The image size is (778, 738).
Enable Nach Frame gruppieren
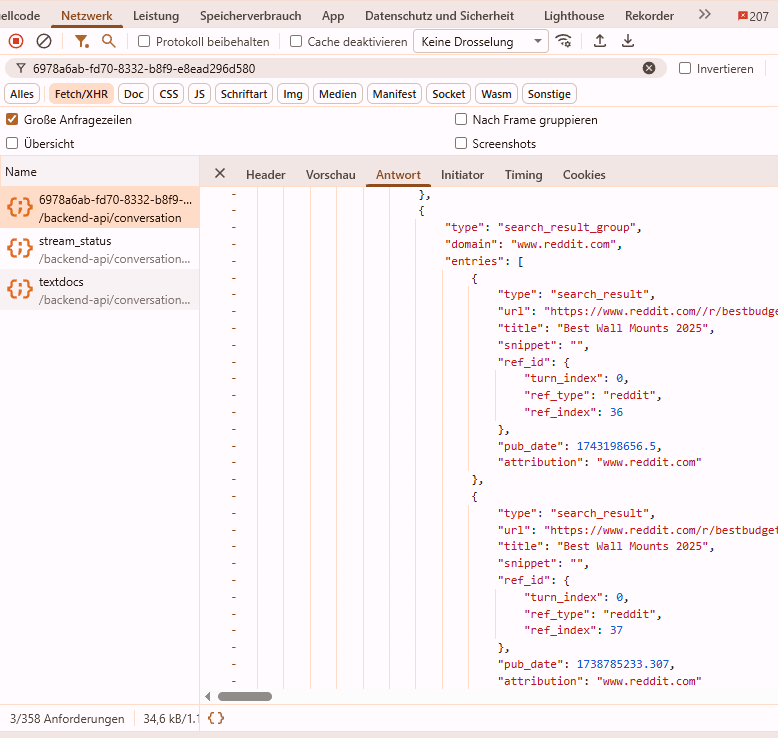[461, 120]
